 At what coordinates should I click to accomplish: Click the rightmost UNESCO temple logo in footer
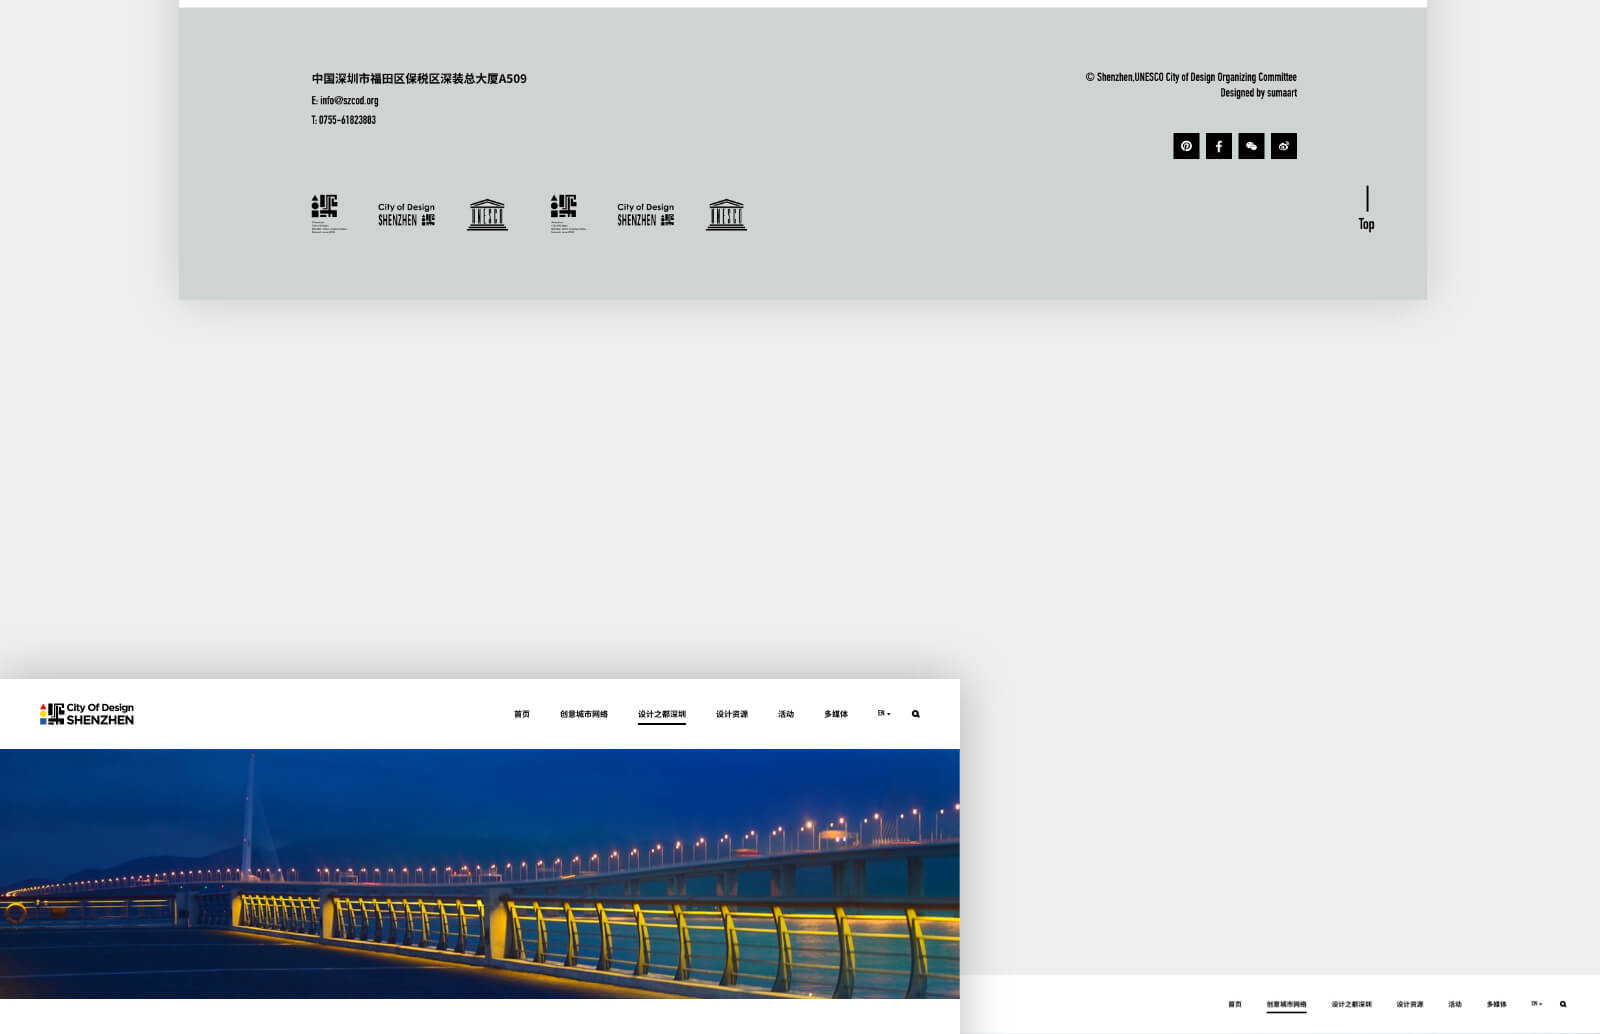coord(726,214)
